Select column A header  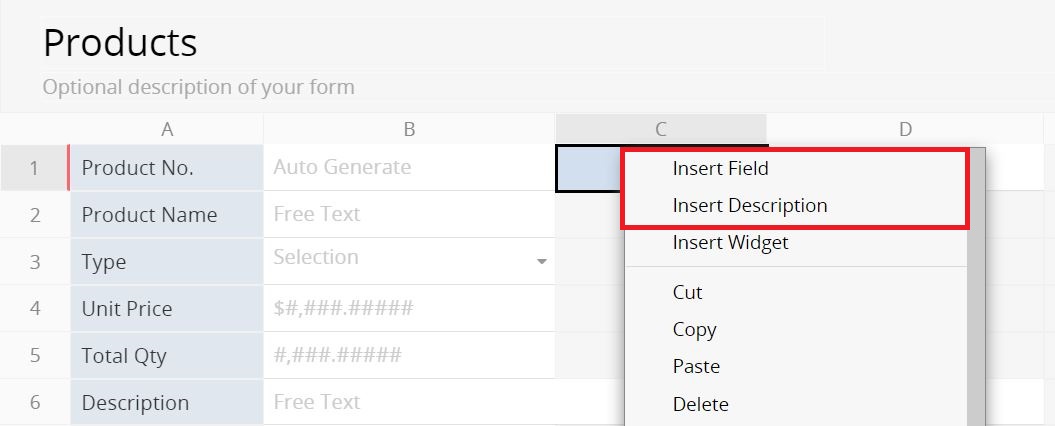(167, 129)
